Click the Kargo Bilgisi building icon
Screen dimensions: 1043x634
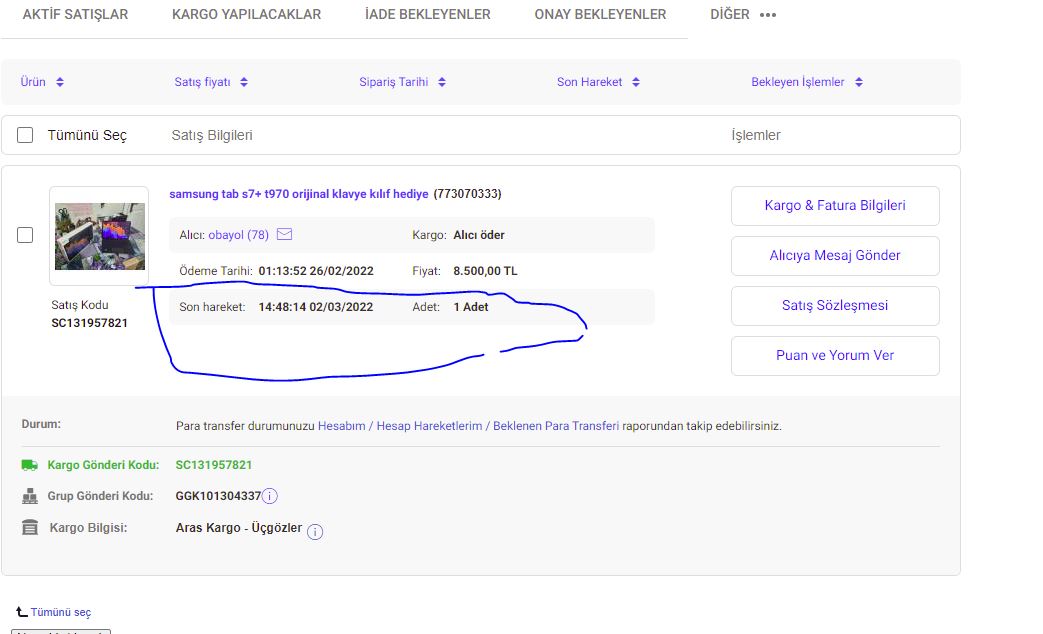click(x=30, y=528)
